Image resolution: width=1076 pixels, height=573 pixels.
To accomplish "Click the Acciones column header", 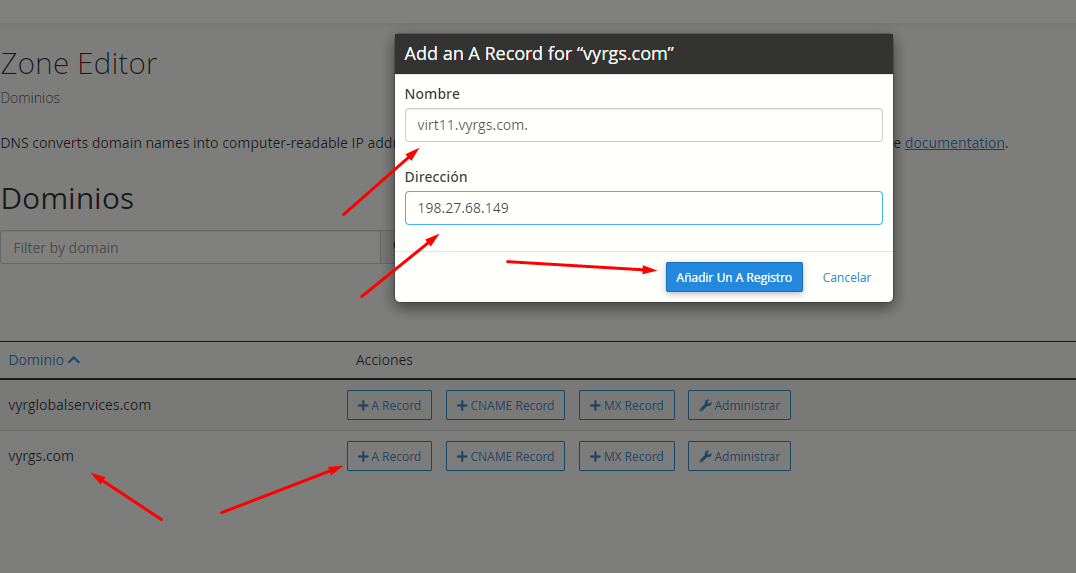I will coord(384,360).
